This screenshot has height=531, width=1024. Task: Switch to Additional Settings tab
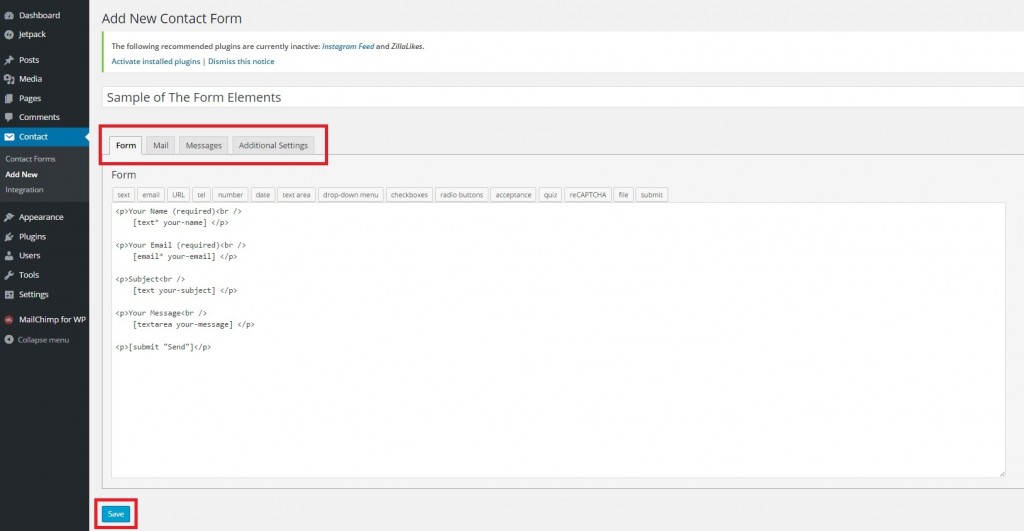[273, 146]
